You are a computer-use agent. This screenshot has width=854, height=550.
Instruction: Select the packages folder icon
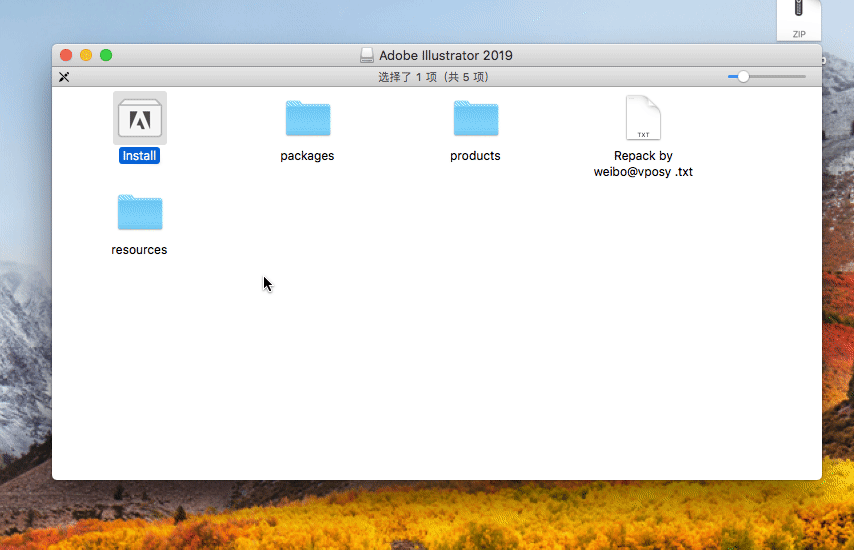point(308,118)
